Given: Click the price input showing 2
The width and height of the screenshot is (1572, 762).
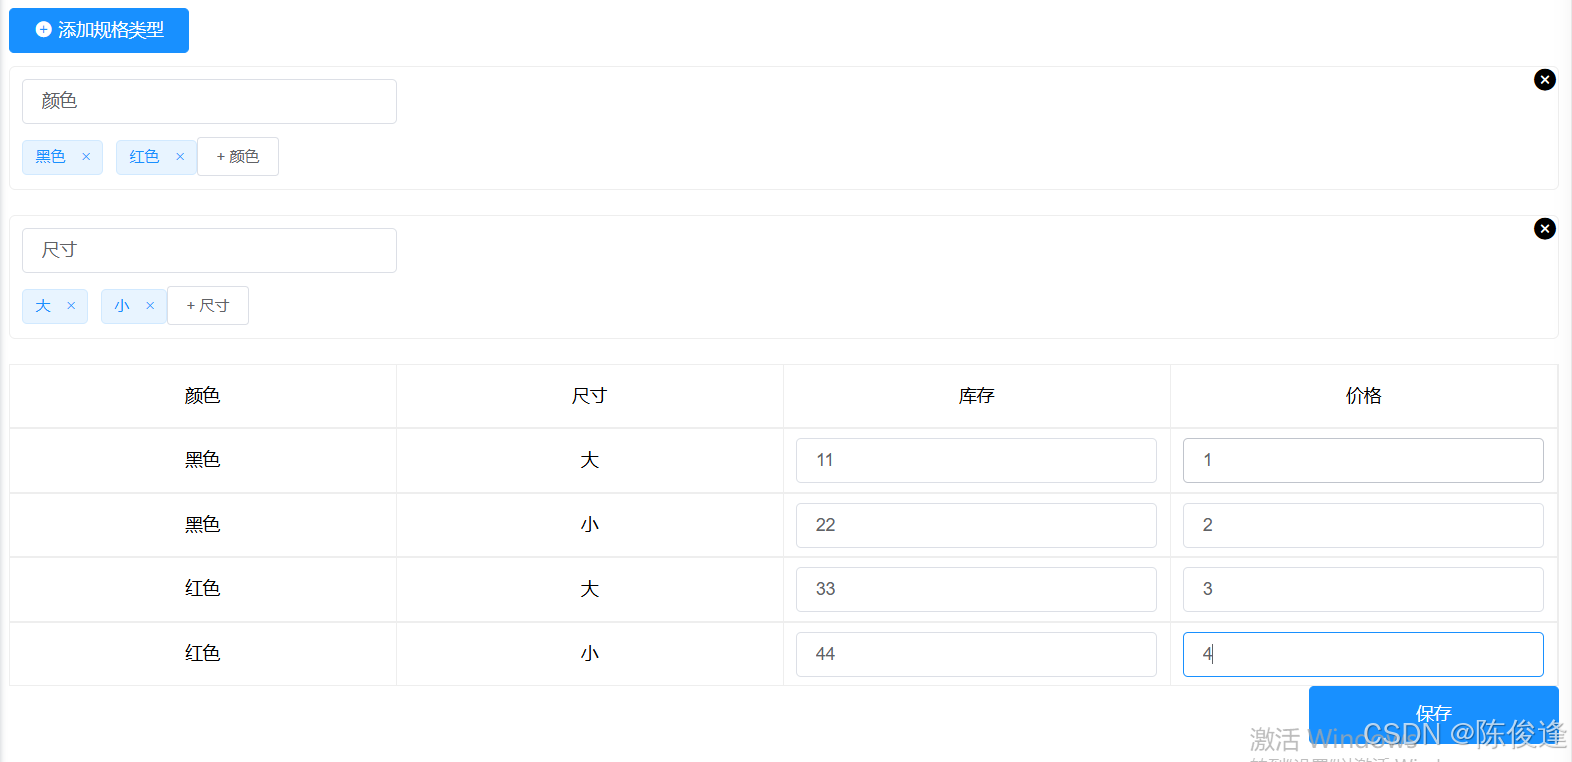Looking at the screenshot, I should click(1362, 525).
